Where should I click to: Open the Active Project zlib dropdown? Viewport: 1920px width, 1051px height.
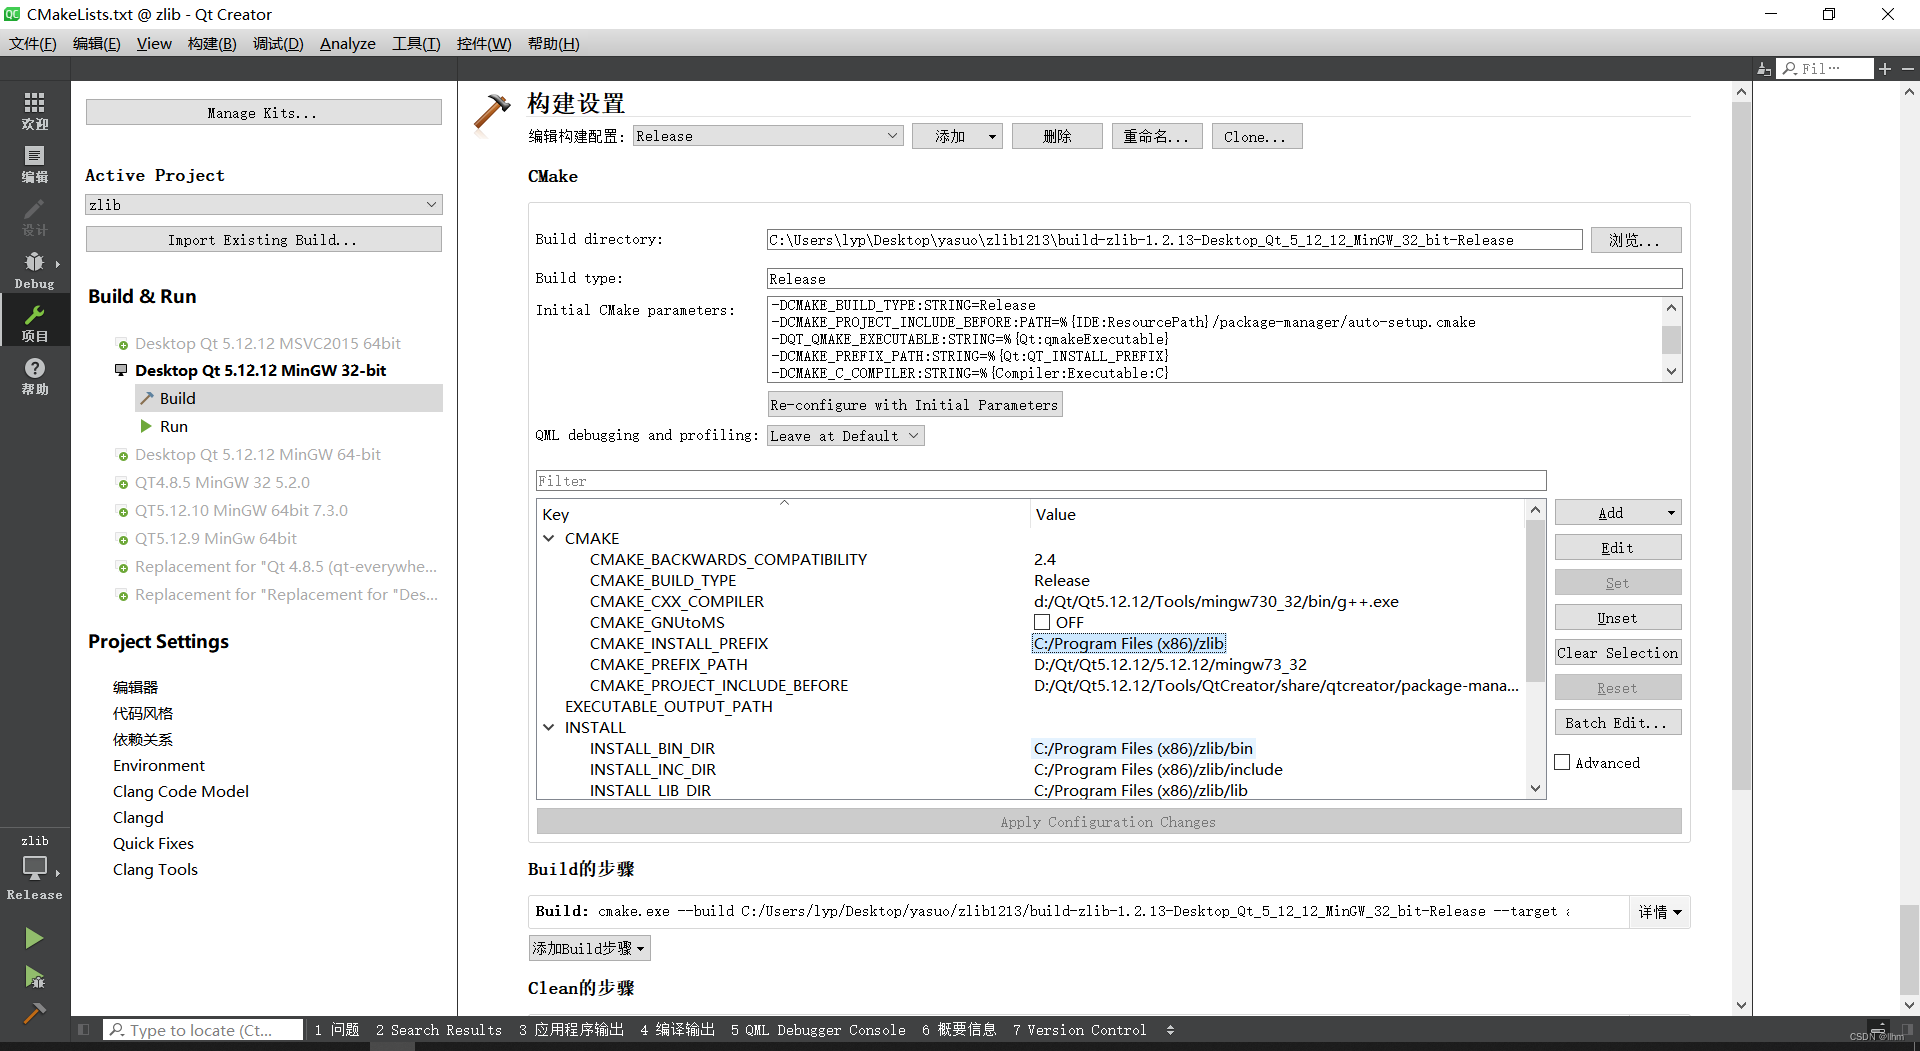click(264, 204)
